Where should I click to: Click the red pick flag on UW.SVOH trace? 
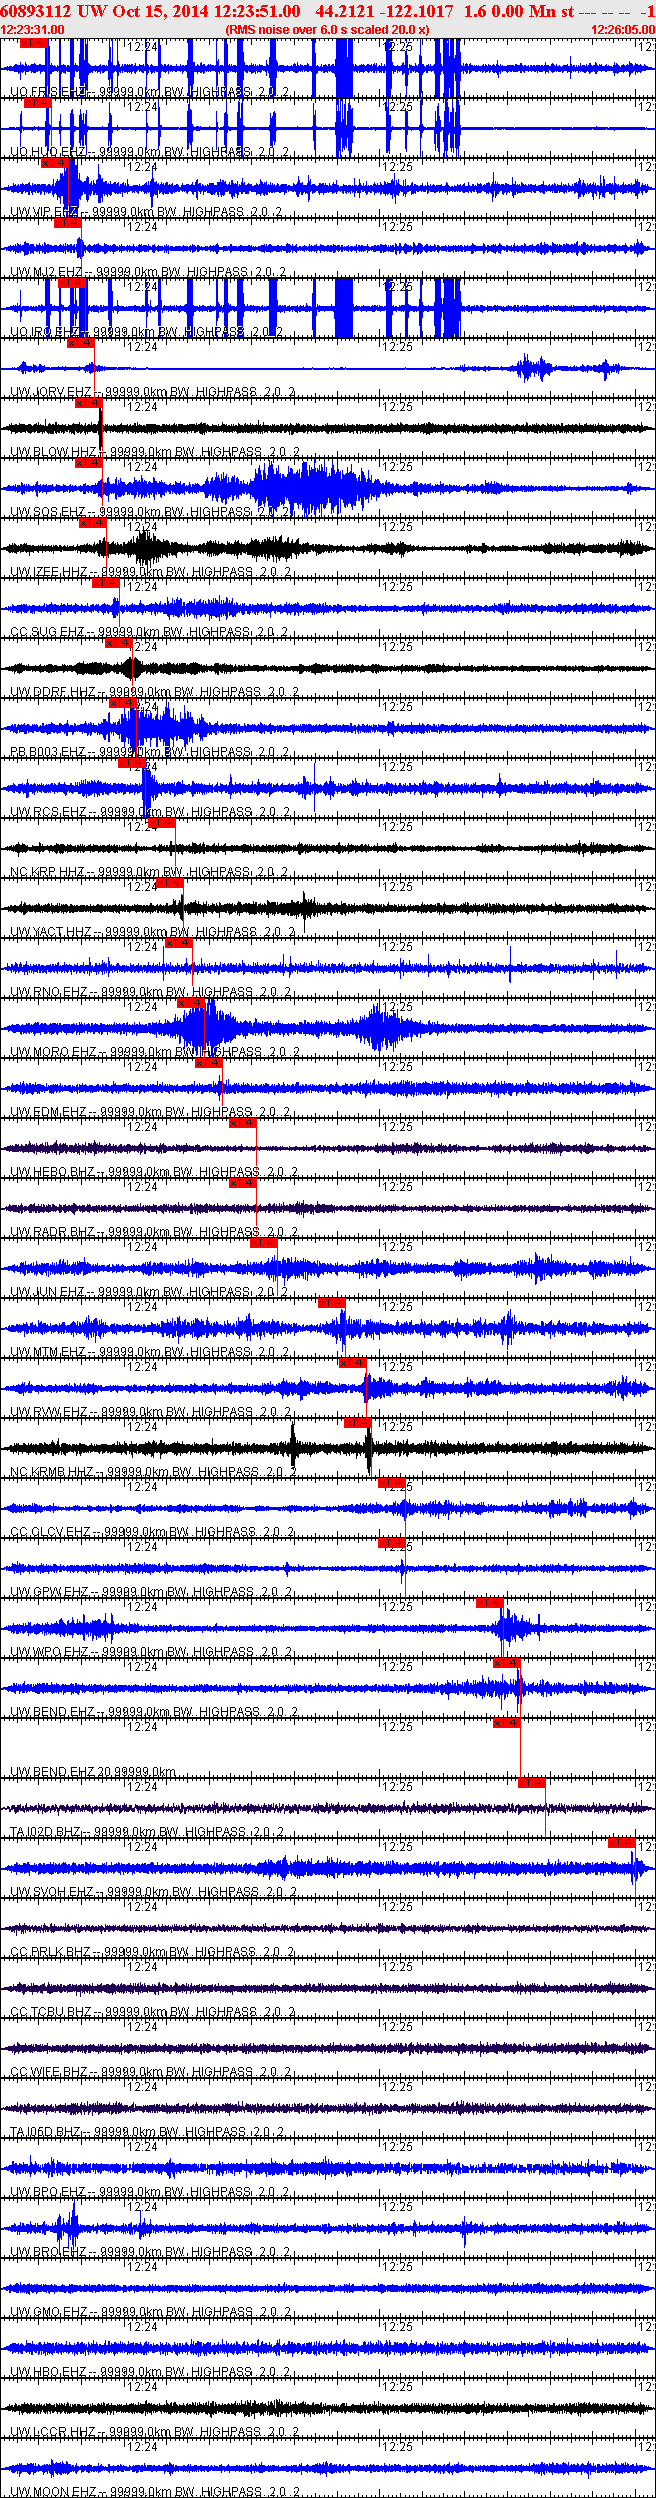point(621,1843)
